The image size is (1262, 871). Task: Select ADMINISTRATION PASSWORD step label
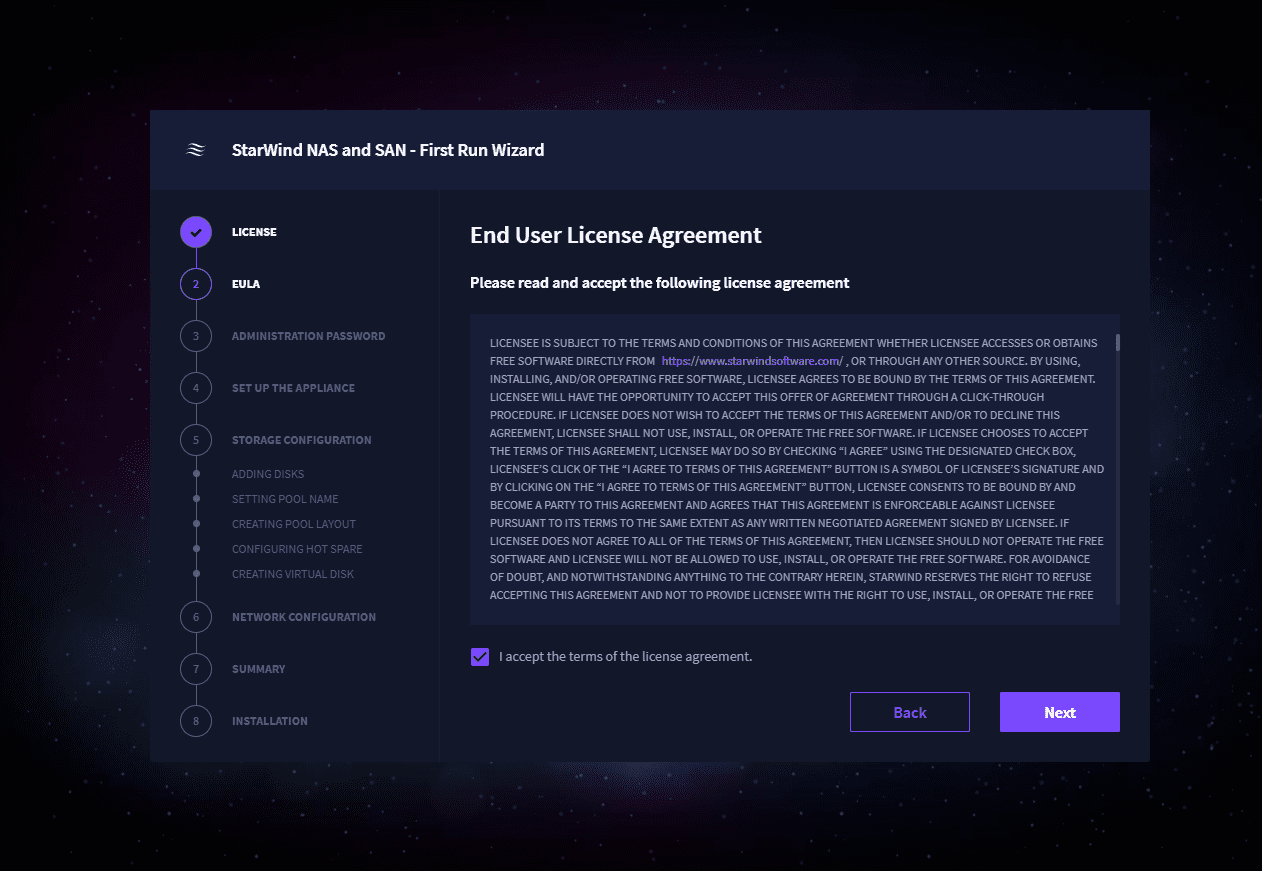308,336
